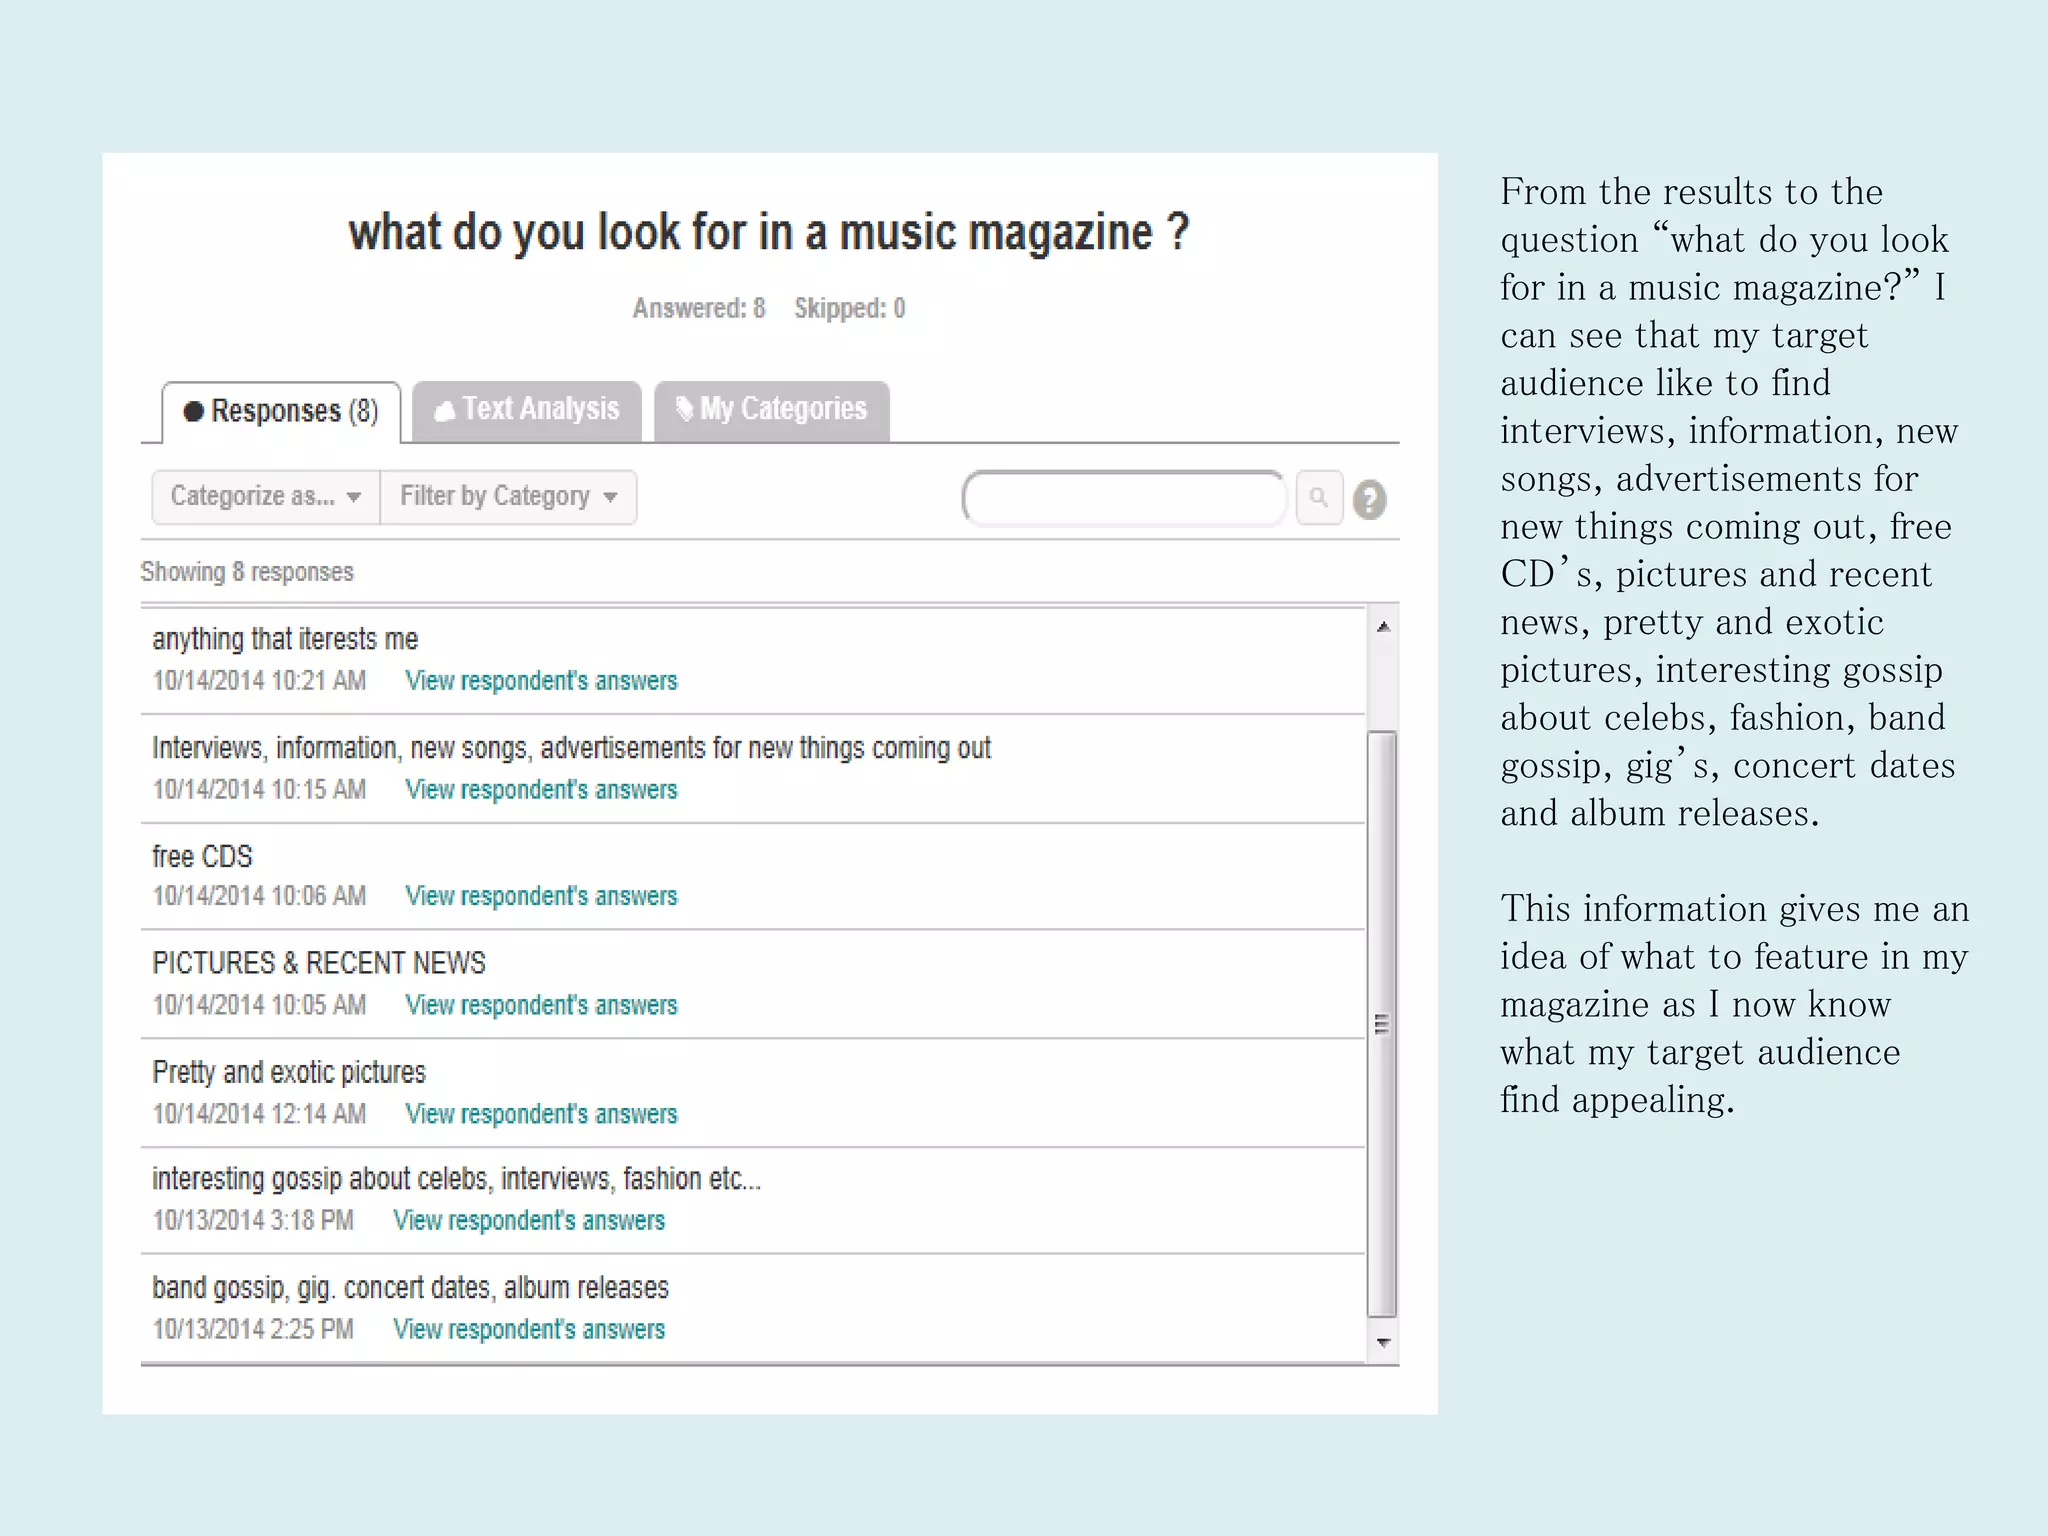Click the question mark help icon

tap(1369, 499)
